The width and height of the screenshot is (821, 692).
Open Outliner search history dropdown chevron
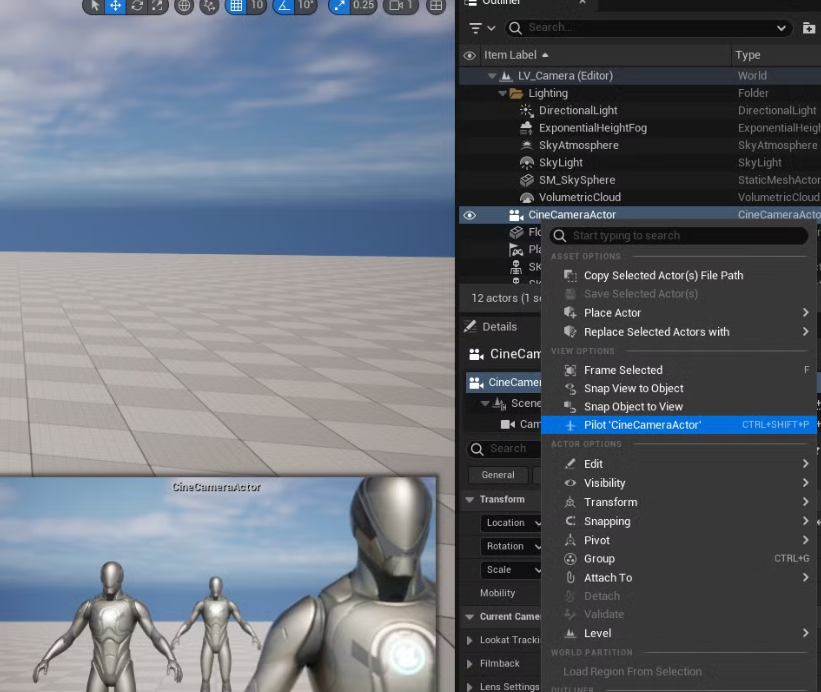(781, 28)
